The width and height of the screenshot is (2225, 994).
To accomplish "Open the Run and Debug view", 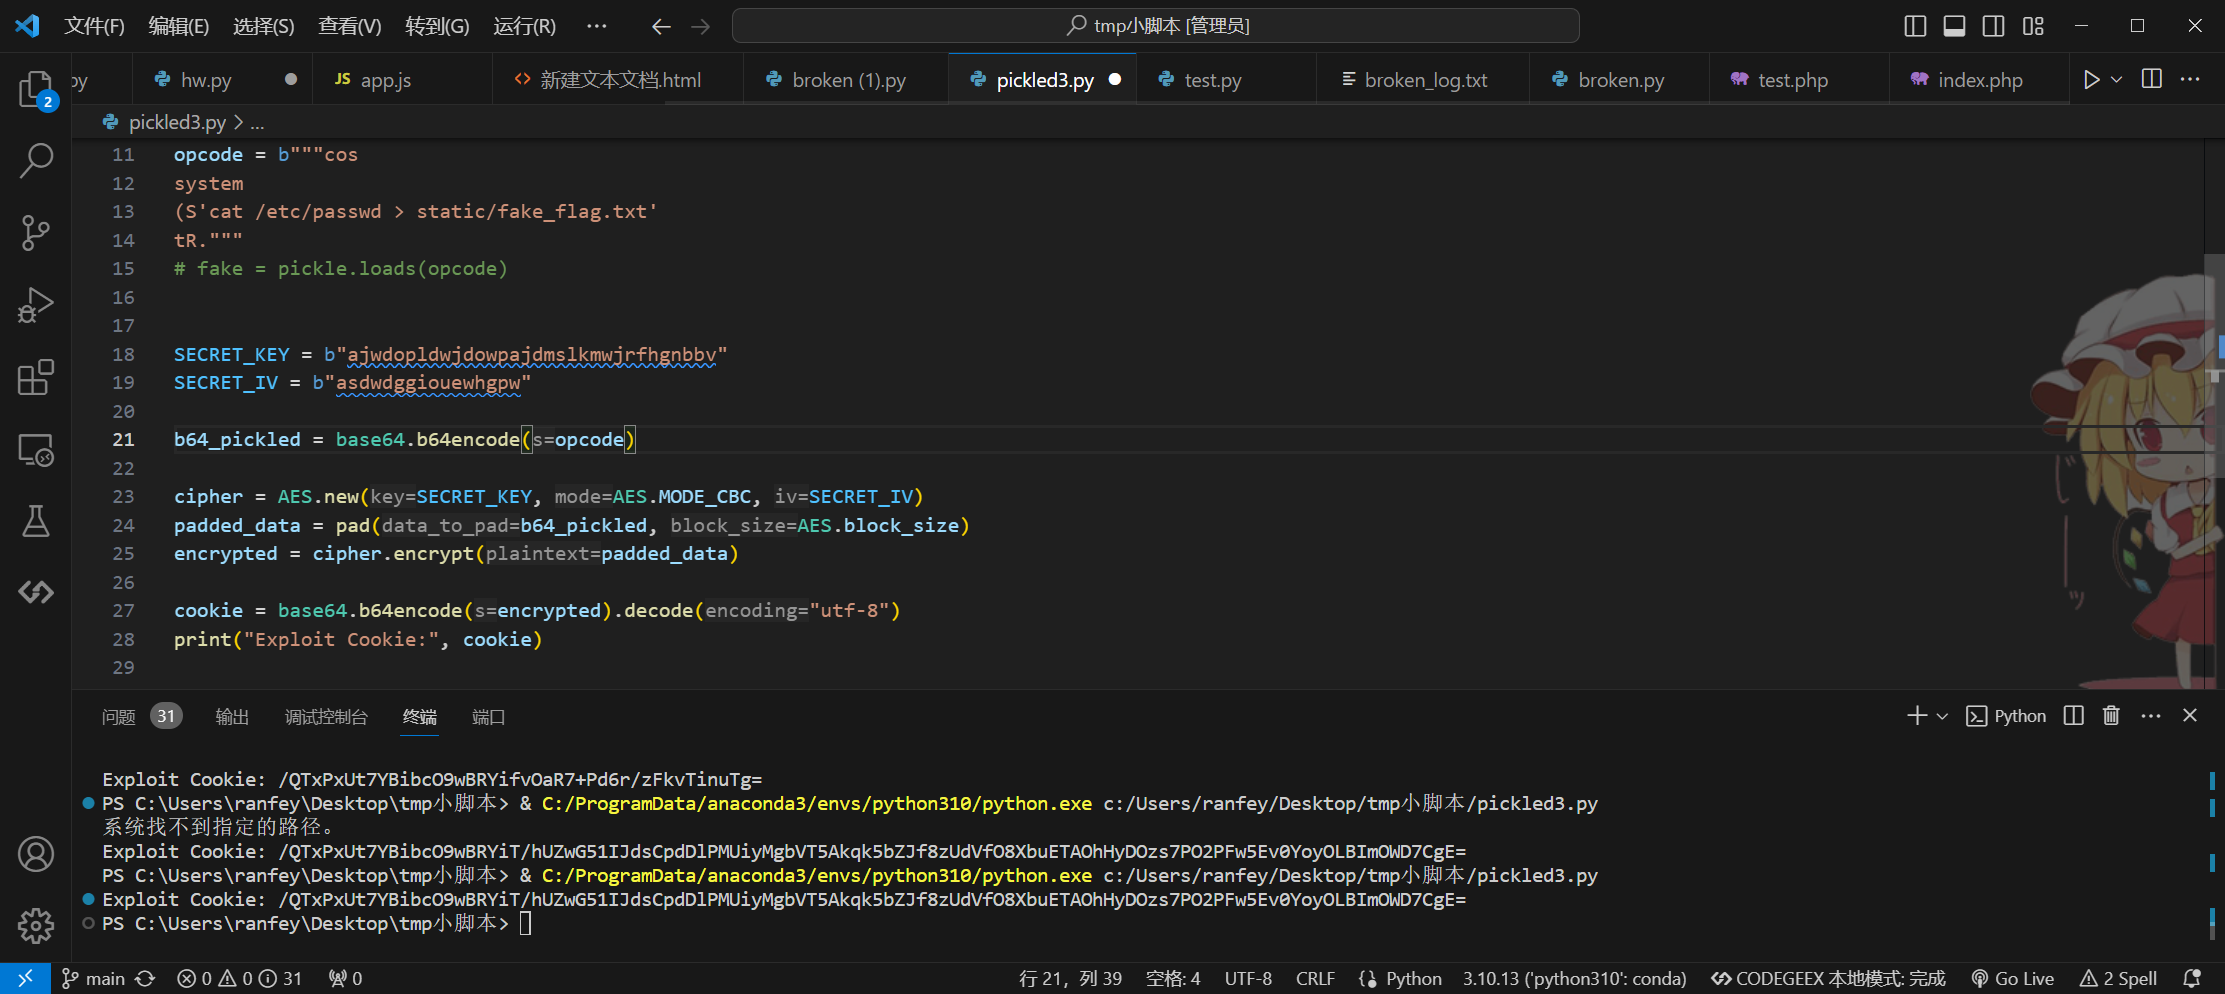I will click(36, 305).
